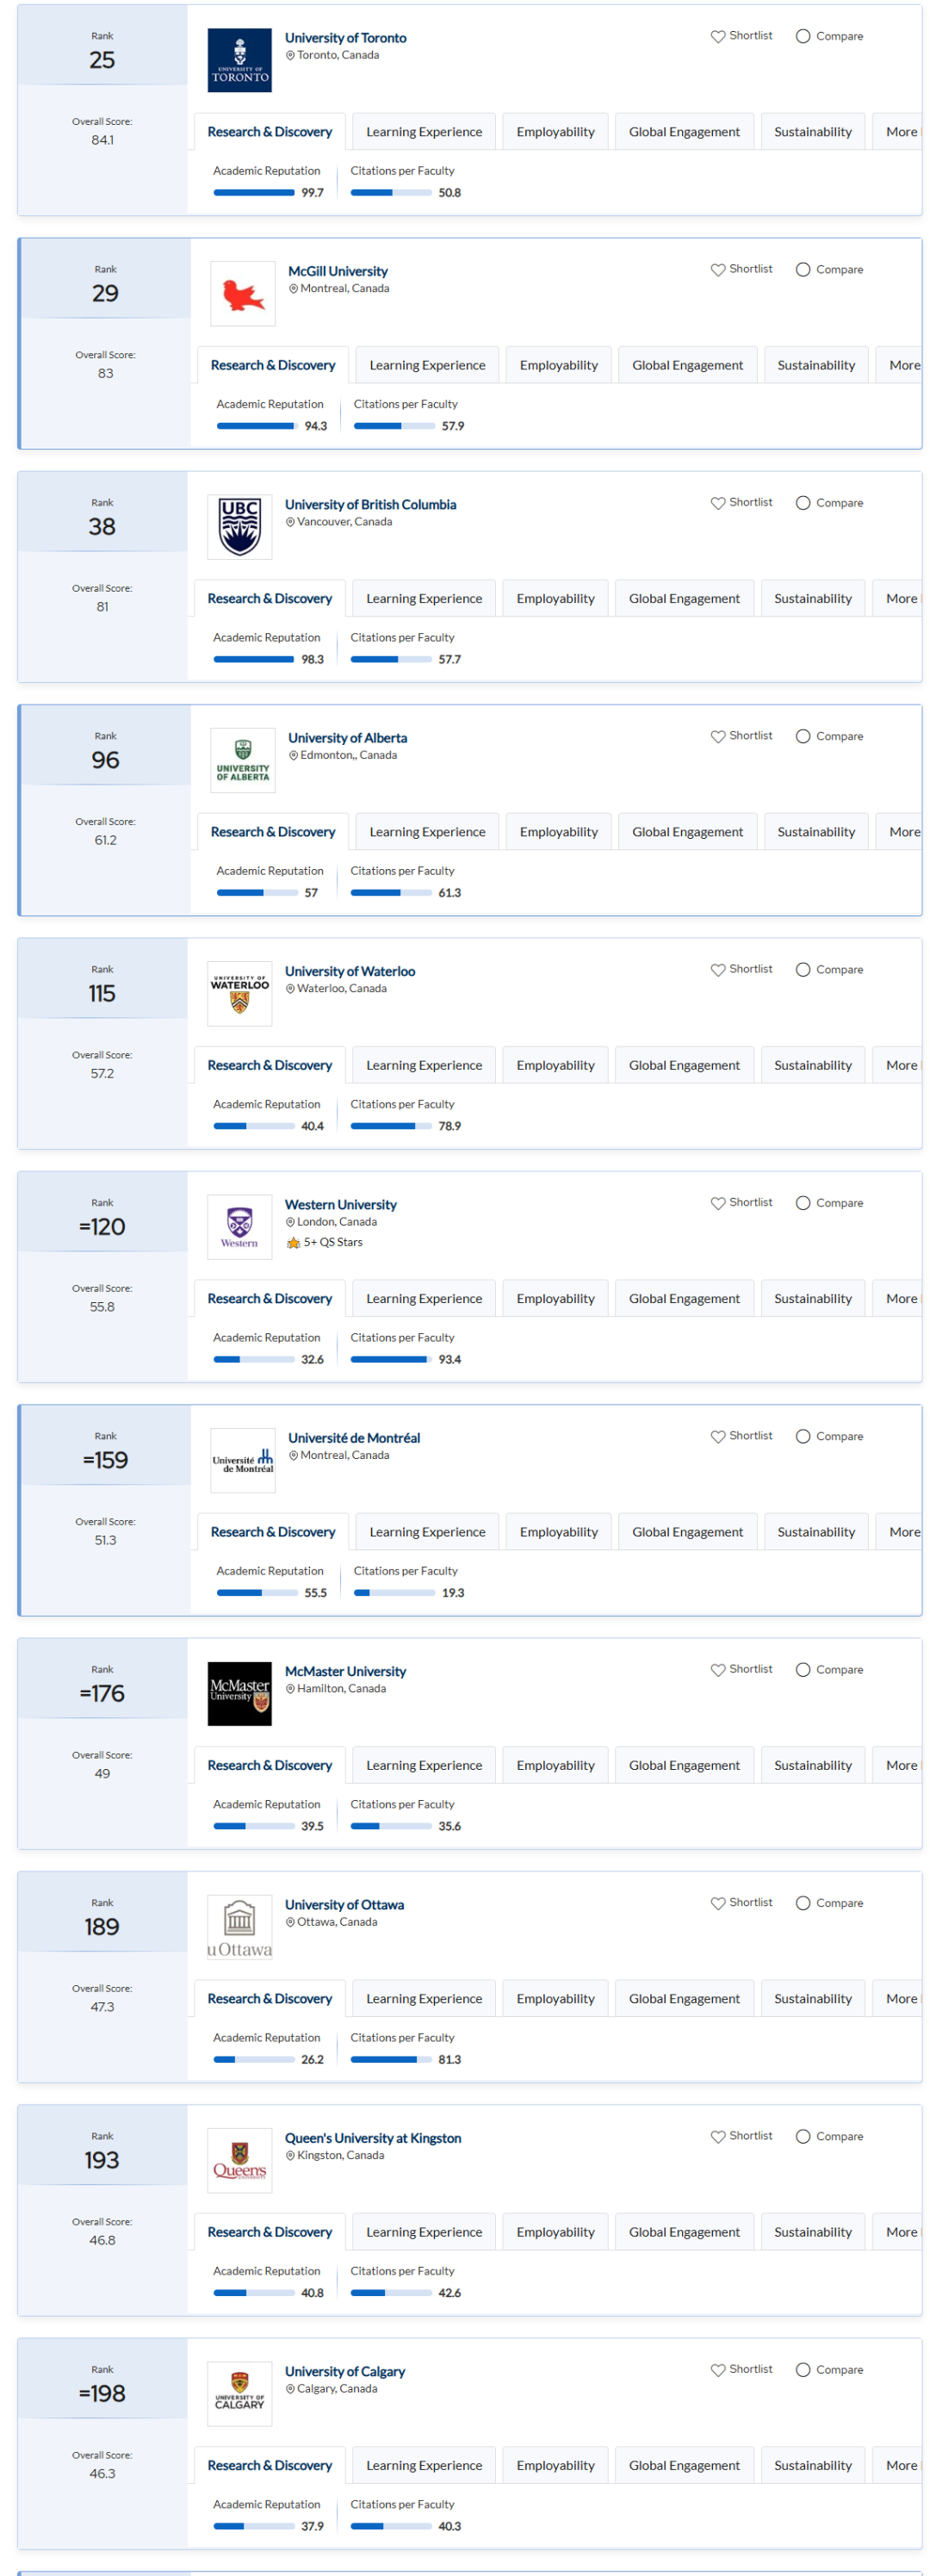Expand More tab on University of Toronto card
The height and width of the screenshot is (2576, 930).
901,132
